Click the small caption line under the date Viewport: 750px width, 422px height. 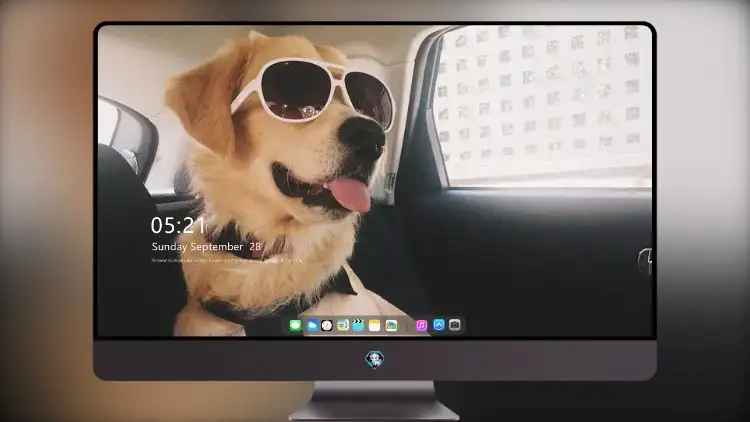[x=227, y=261]
